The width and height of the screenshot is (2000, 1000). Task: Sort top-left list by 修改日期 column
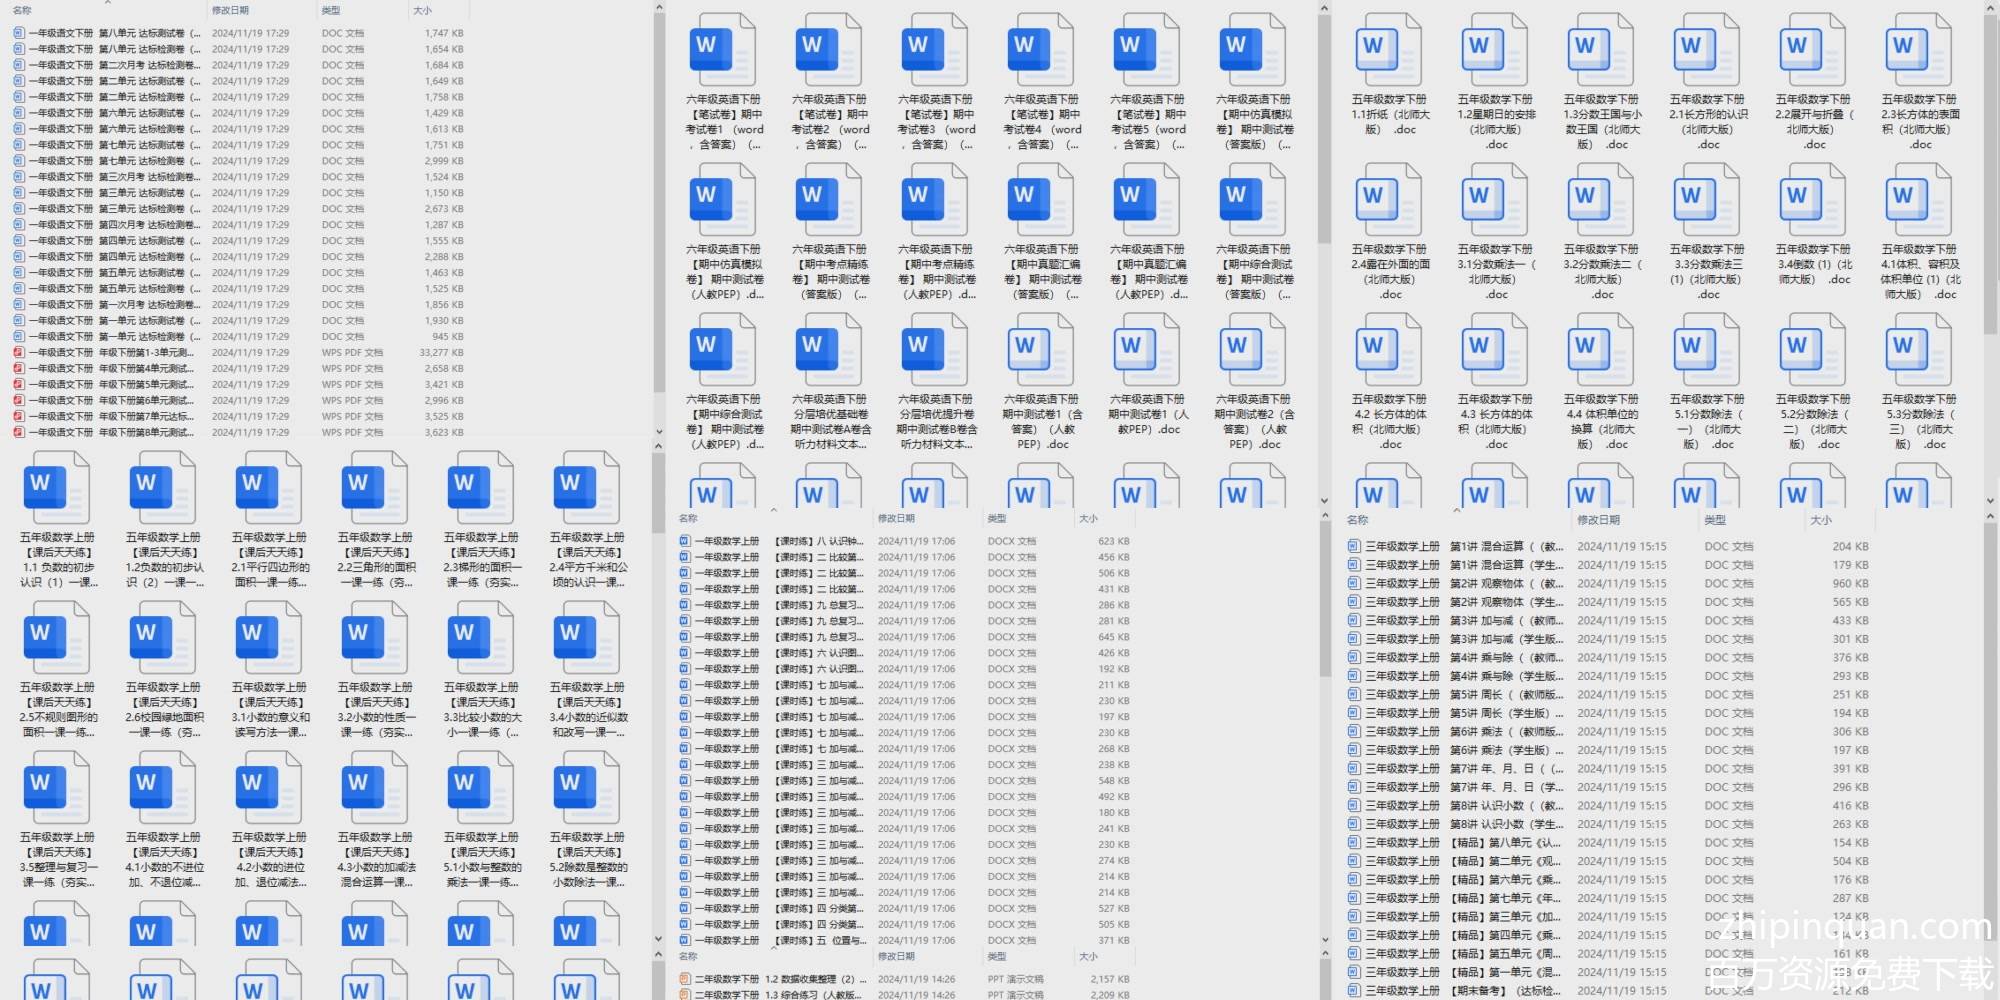pyautogui.click(x=230, y=10)
